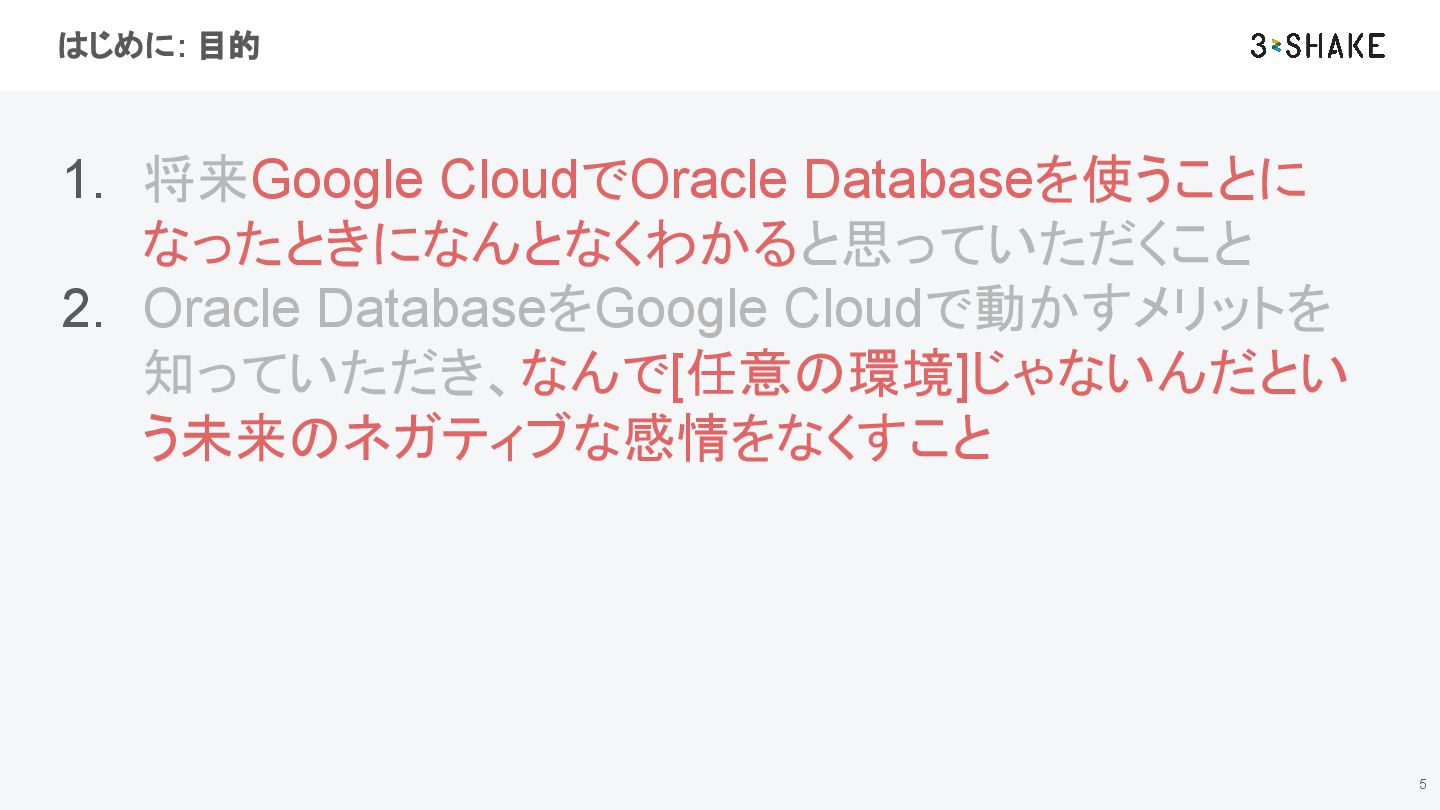Image resolution: width=1440 pixels, height=810 pixels.
Task: Click the red phrase じゃないんだとい
Action: pyautogui.click(x=1160, y=376)
